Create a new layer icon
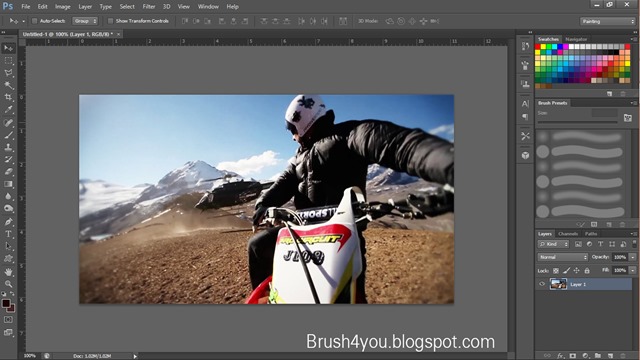Screen dimensions: 640x360 pyautogui.click(x=611, y=356)
